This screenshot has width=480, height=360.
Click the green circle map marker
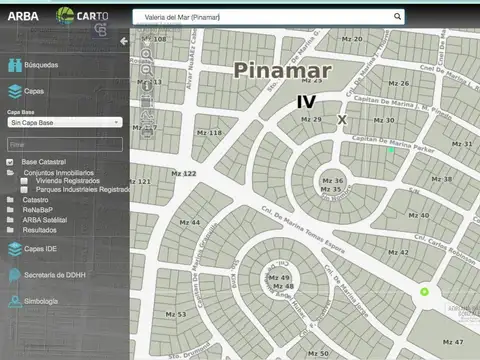coord(424,292)
